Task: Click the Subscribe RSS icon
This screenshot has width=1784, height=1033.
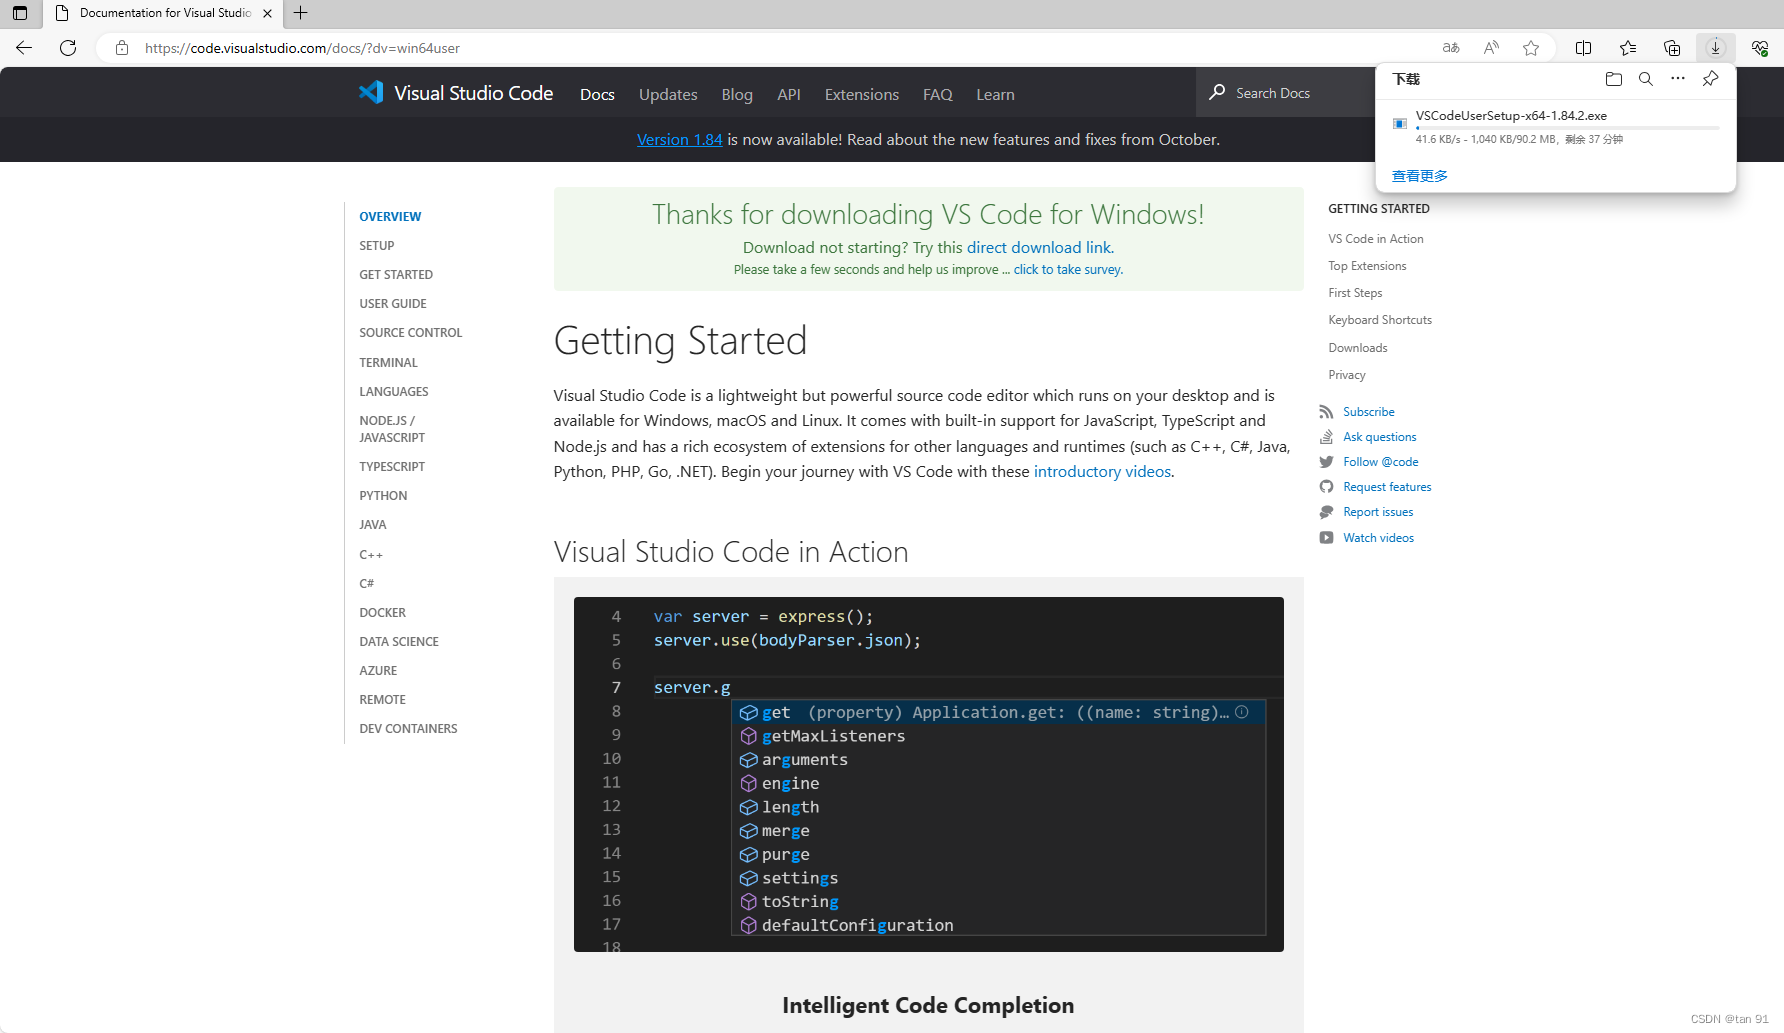Action: [1326, 412]
